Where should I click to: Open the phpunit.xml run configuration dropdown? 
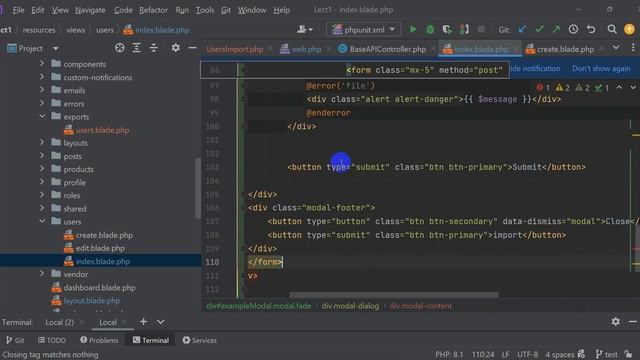click(392, 29)
